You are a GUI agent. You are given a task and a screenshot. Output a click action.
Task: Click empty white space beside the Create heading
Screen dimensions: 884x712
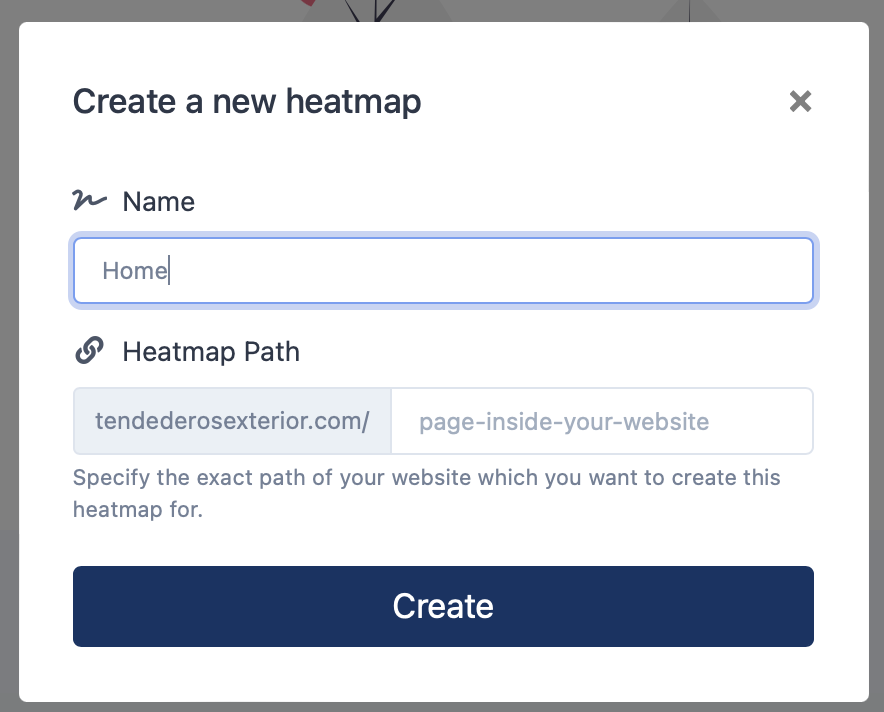point(603,101)
